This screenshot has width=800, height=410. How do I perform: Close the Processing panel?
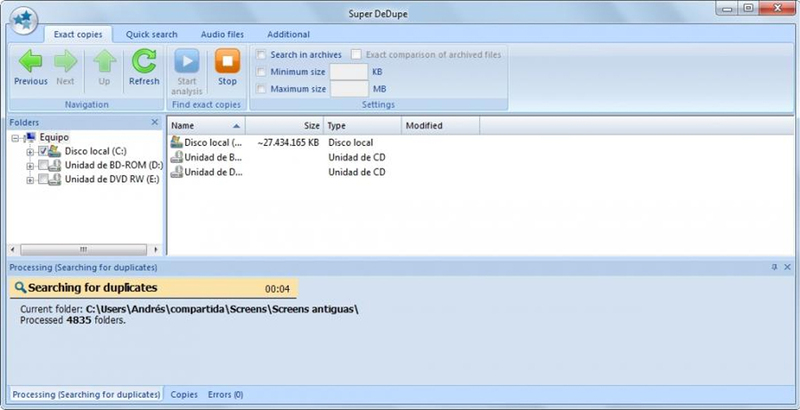point(787,267)
